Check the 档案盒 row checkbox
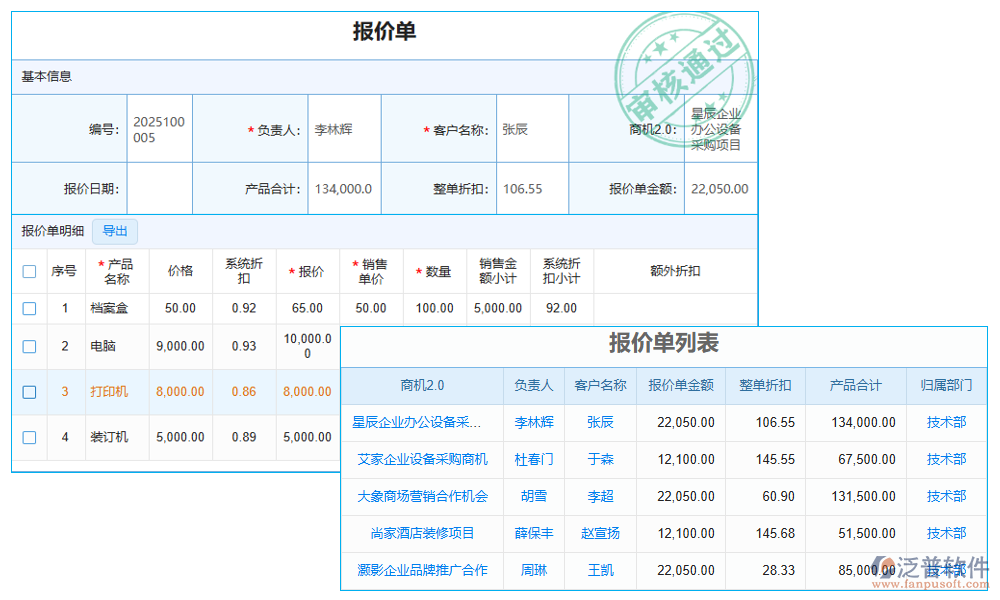 pos(29,308)
